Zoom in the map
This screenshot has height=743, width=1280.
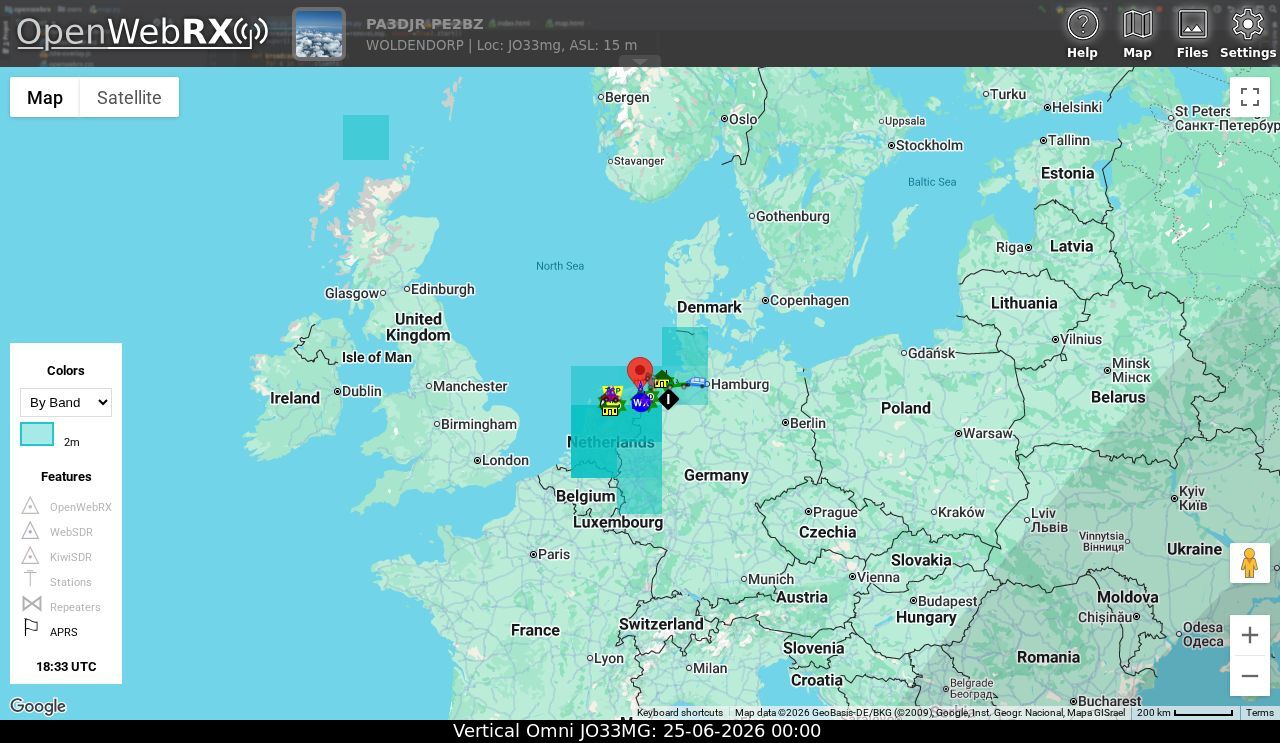[x=1249, y=635]
